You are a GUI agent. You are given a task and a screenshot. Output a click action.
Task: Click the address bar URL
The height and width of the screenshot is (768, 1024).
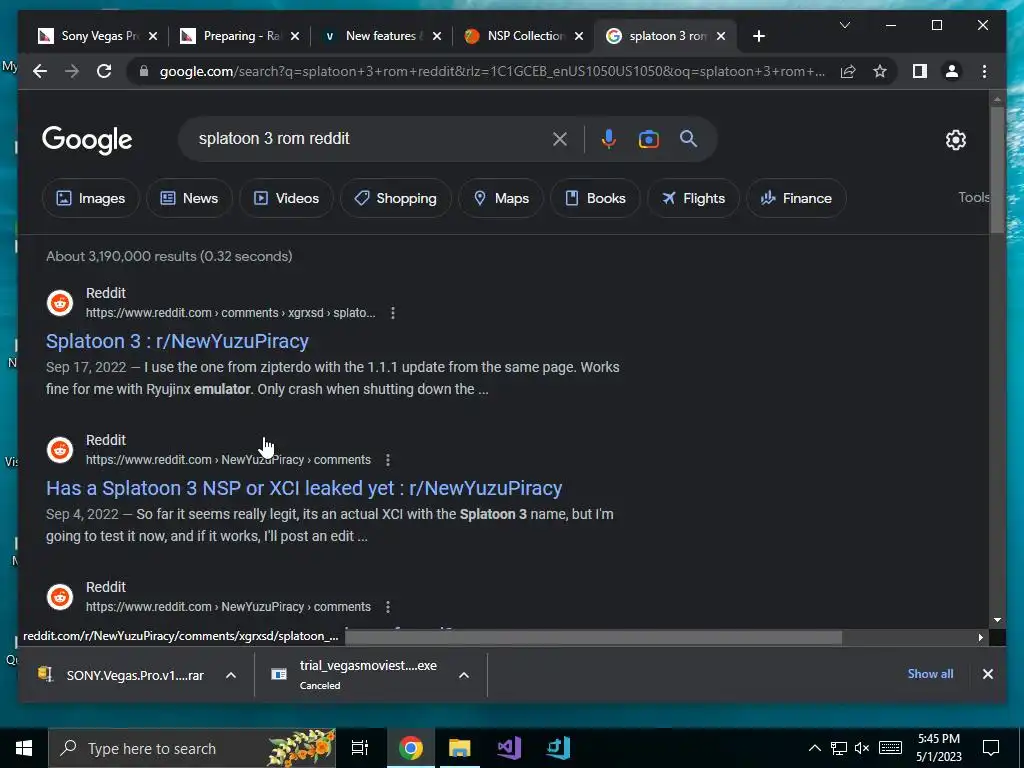[492, 71]
